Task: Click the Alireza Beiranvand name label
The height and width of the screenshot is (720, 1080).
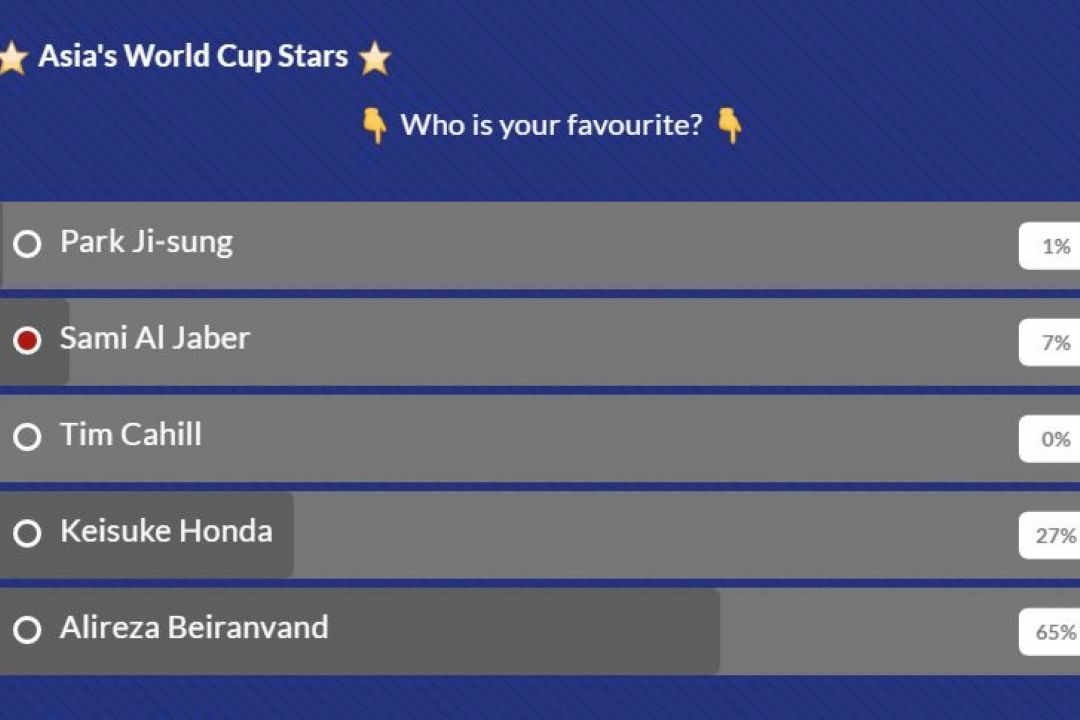Action: point(194,628)
